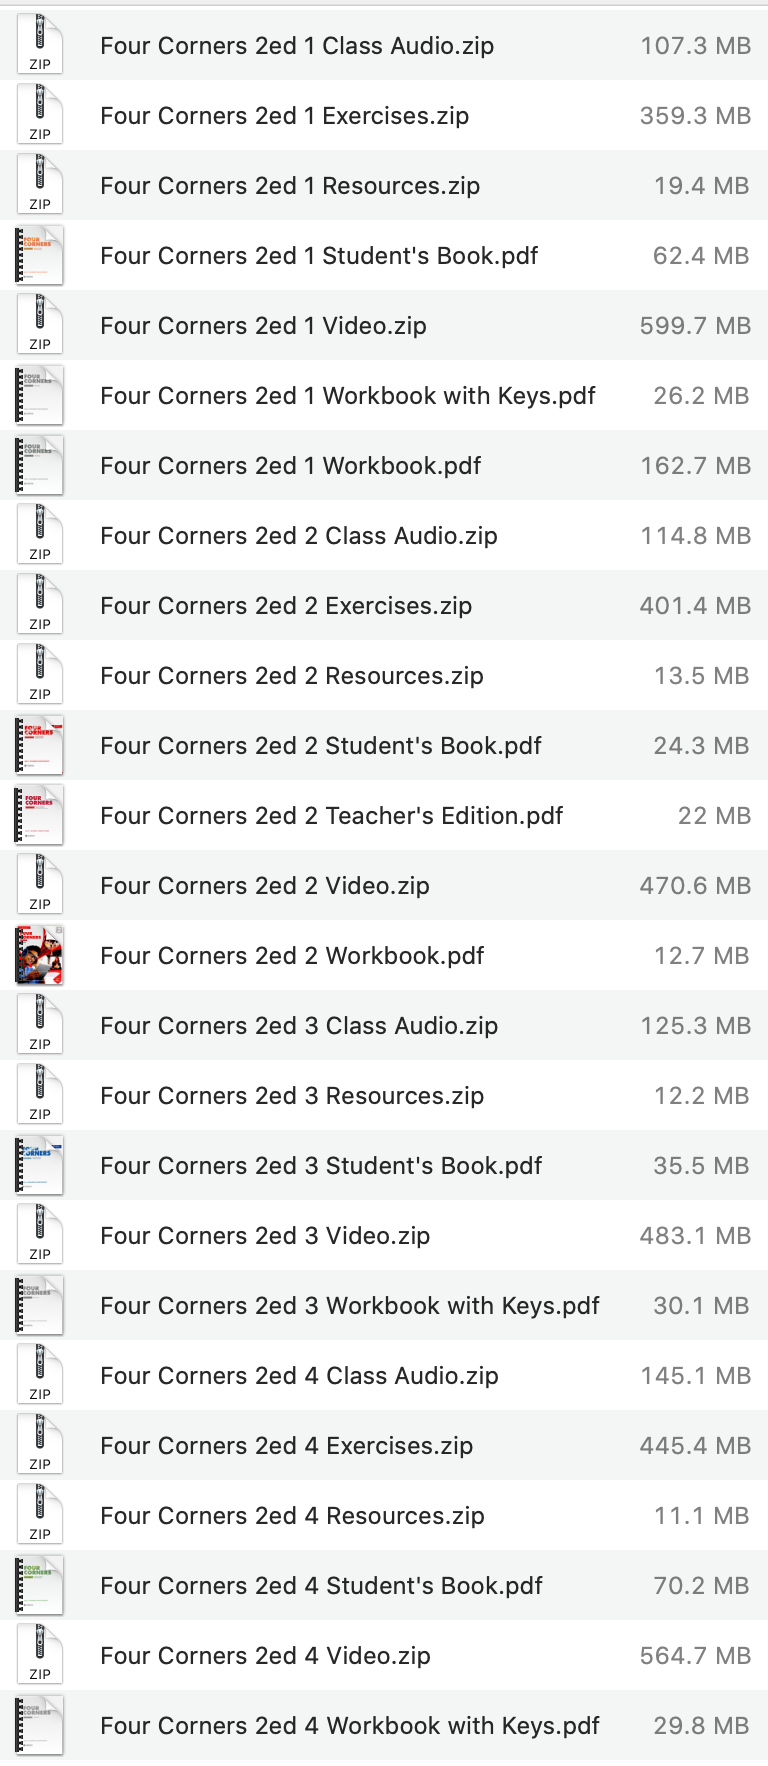Viewport: 768px width, 1766px height.
Task: Click the cover thumbnail of Four Corners 2ed 1 Workbook
Action: [x=38, y=465]
